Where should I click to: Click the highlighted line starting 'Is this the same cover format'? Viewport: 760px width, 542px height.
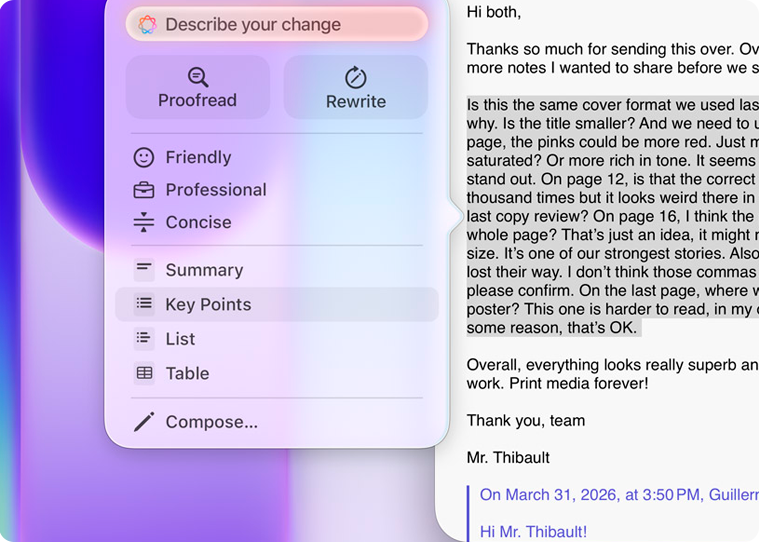pos(613,105)
